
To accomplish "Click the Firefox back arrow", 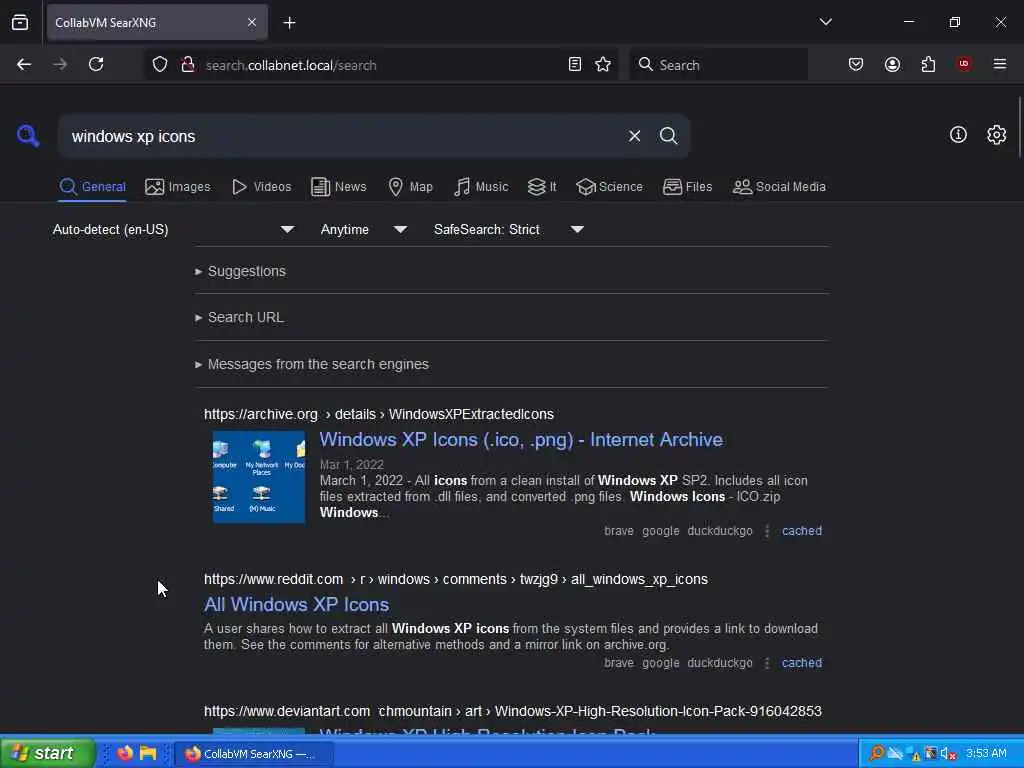I will 24,64.
